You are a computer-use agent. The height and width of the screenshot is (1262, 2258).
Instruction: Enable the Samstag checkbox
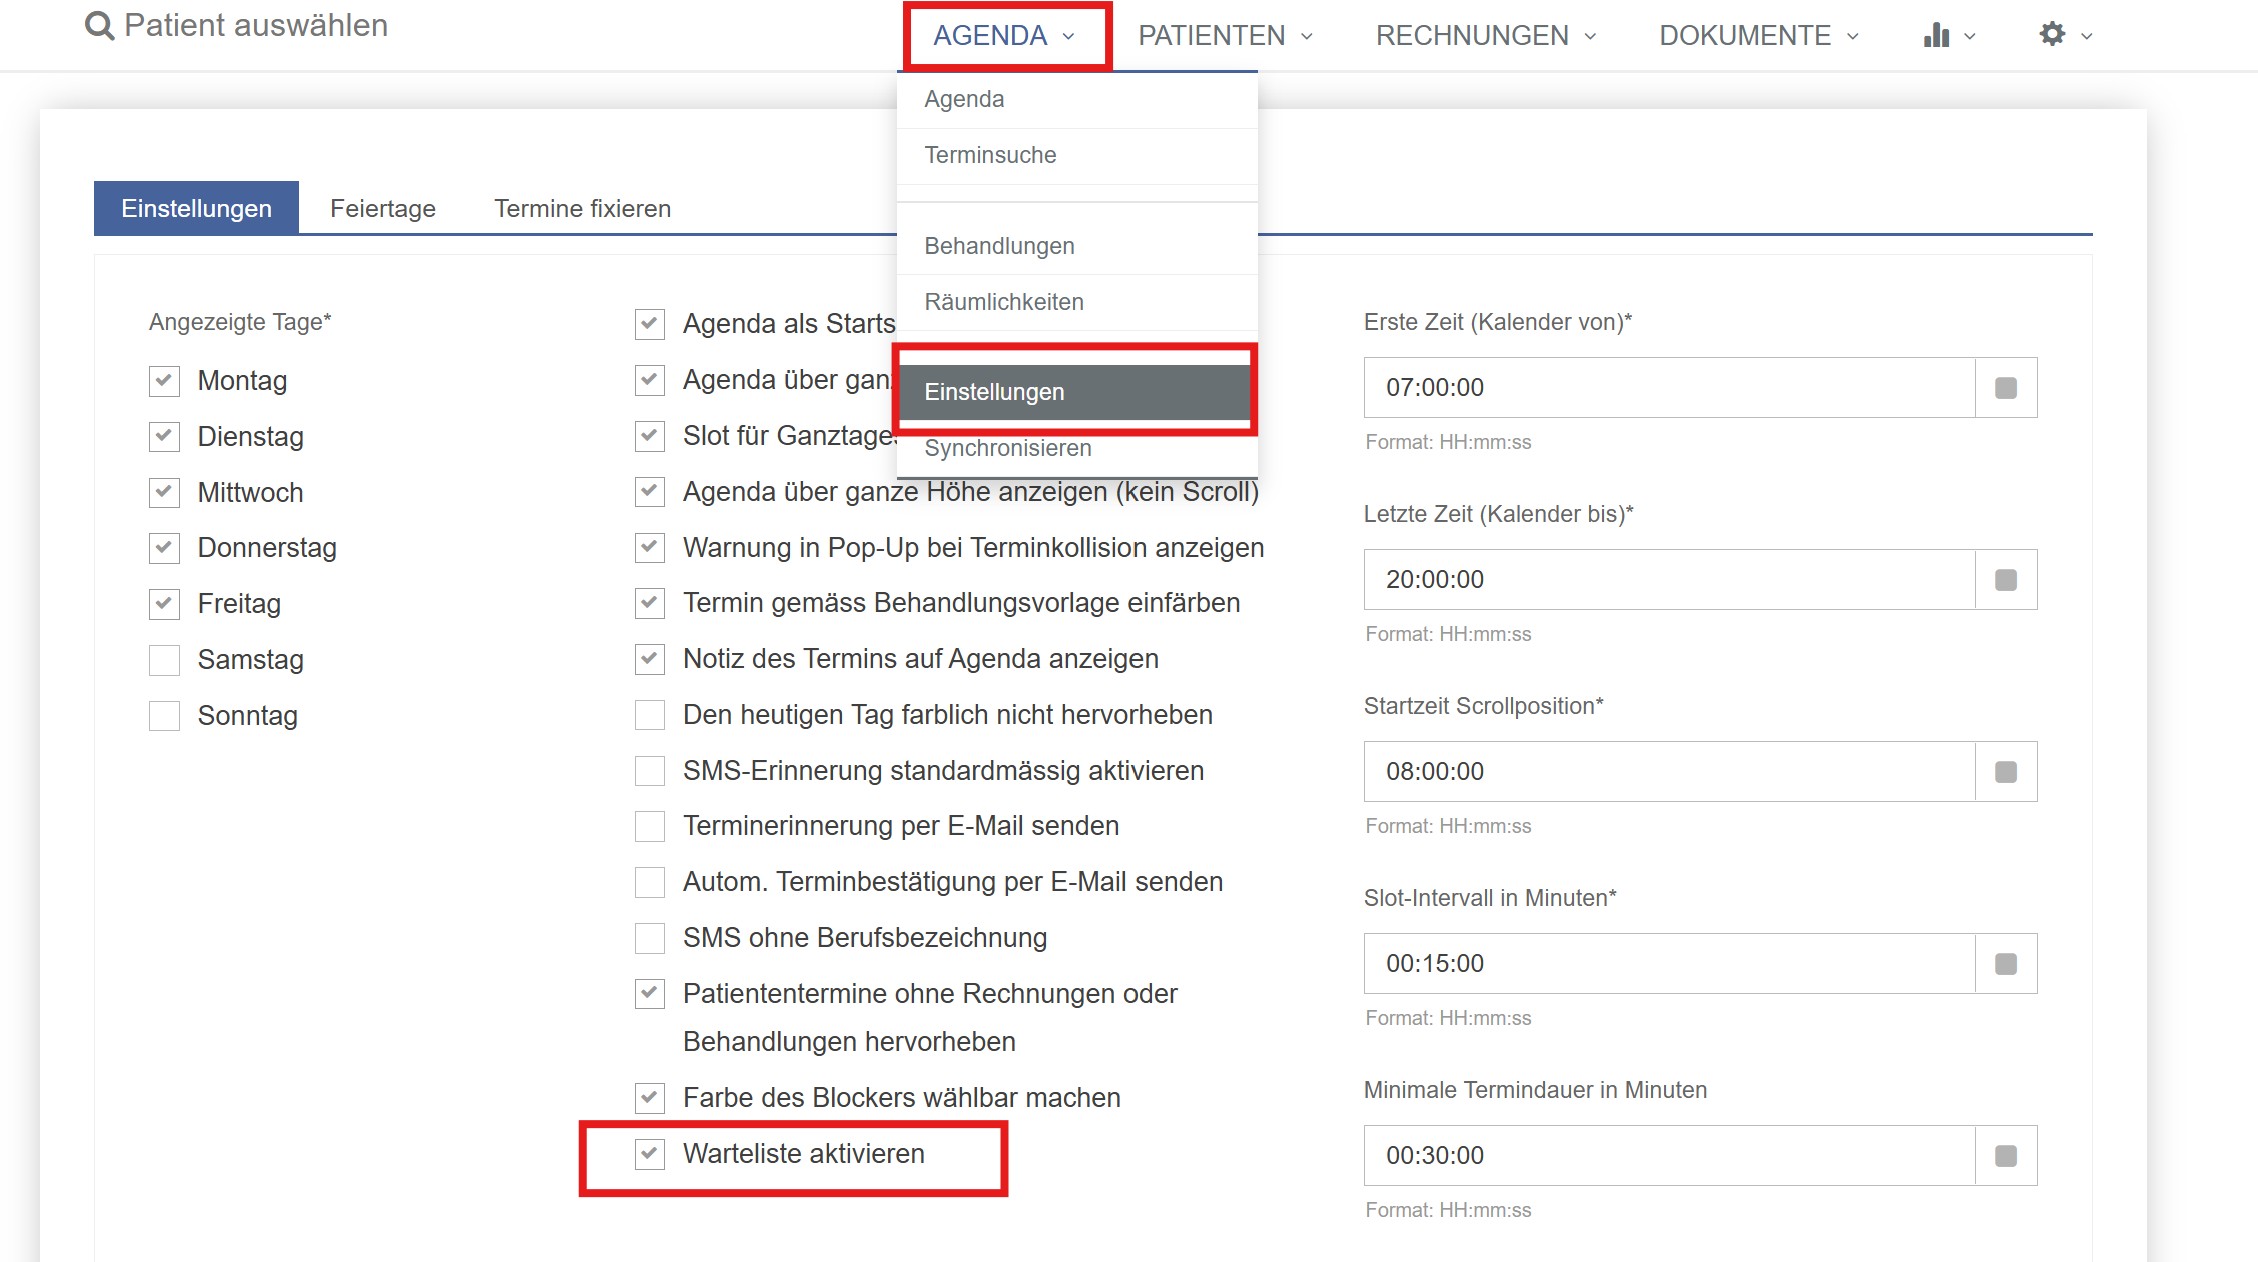pyautogui.click(x=164, y=660)
